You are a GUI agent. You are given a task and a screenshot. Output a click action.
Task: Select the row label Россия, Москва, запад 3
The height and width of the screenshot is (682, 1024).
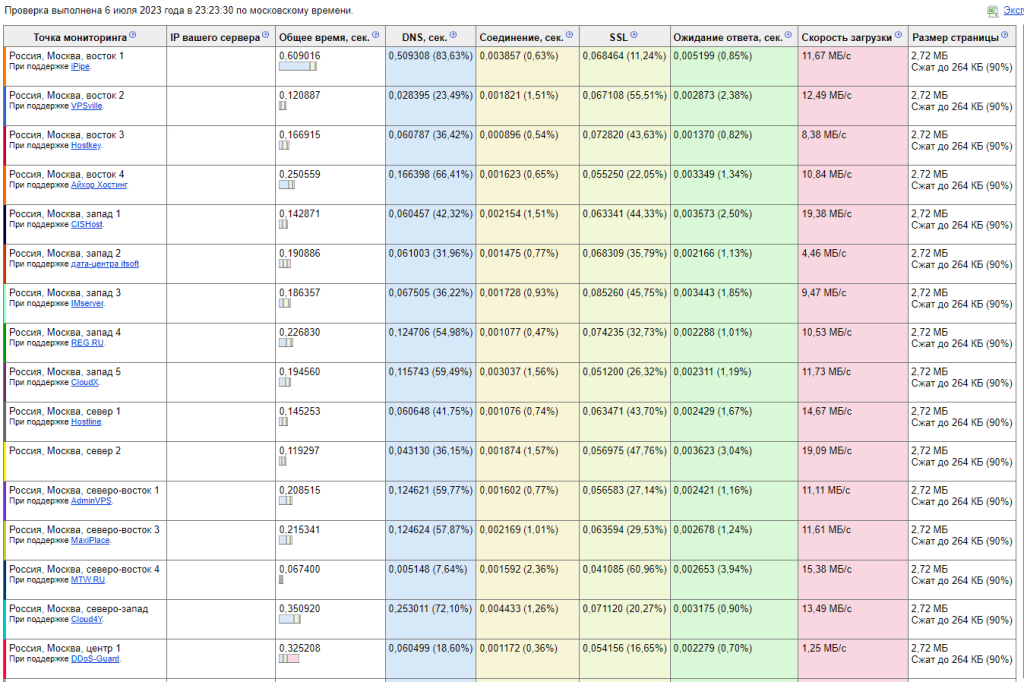[x=65, y=293]
